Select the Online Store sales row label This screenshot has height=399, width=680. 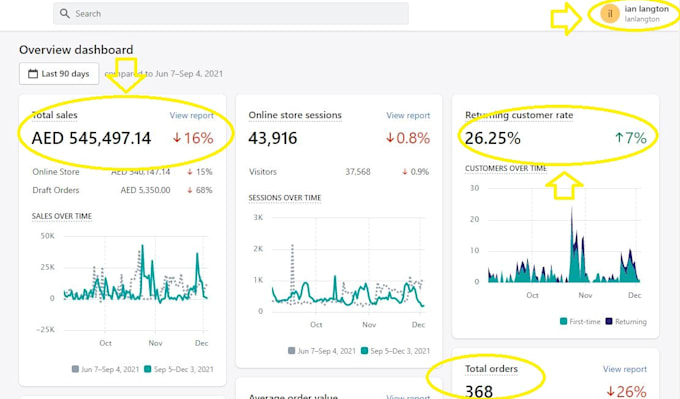[56, 172]
